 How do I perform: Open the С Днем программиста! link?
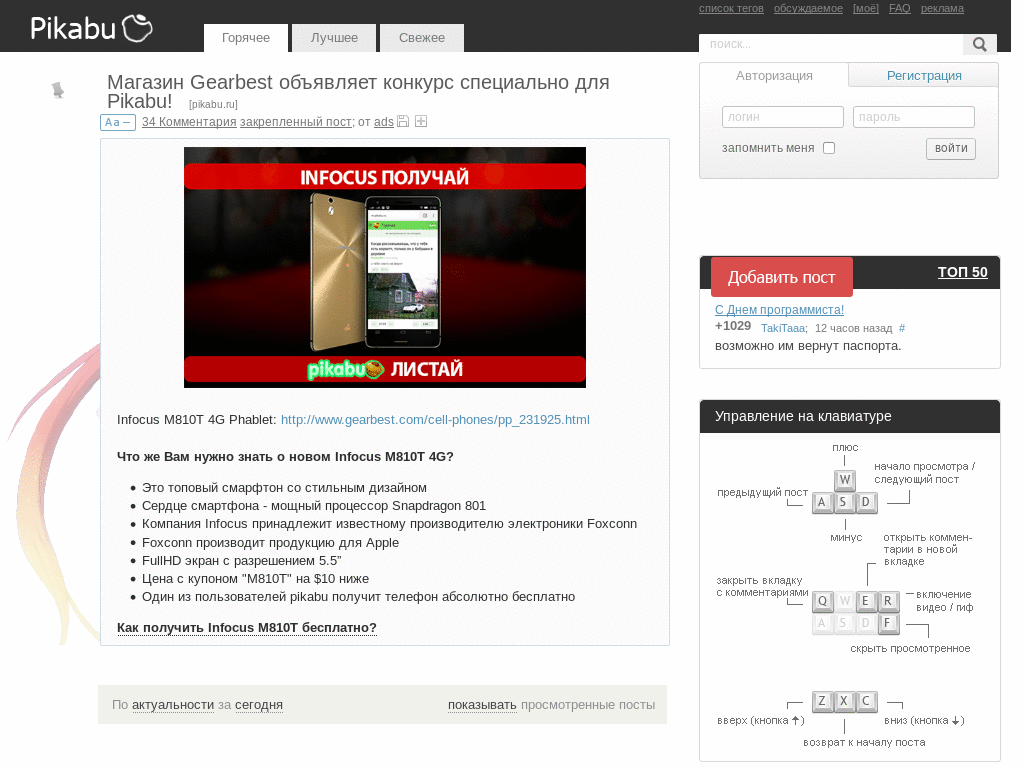point(779,310)
